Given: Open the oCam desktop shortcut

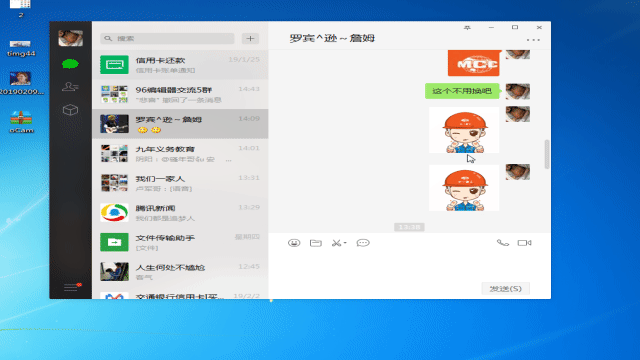Looking at the screenshot, I should pos(21,122).
